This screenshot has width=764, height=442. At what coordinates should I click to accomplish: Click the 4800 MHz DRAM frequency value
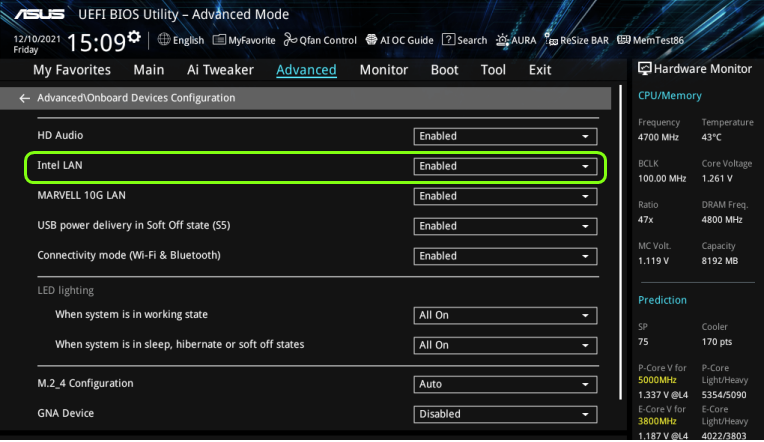722,220
